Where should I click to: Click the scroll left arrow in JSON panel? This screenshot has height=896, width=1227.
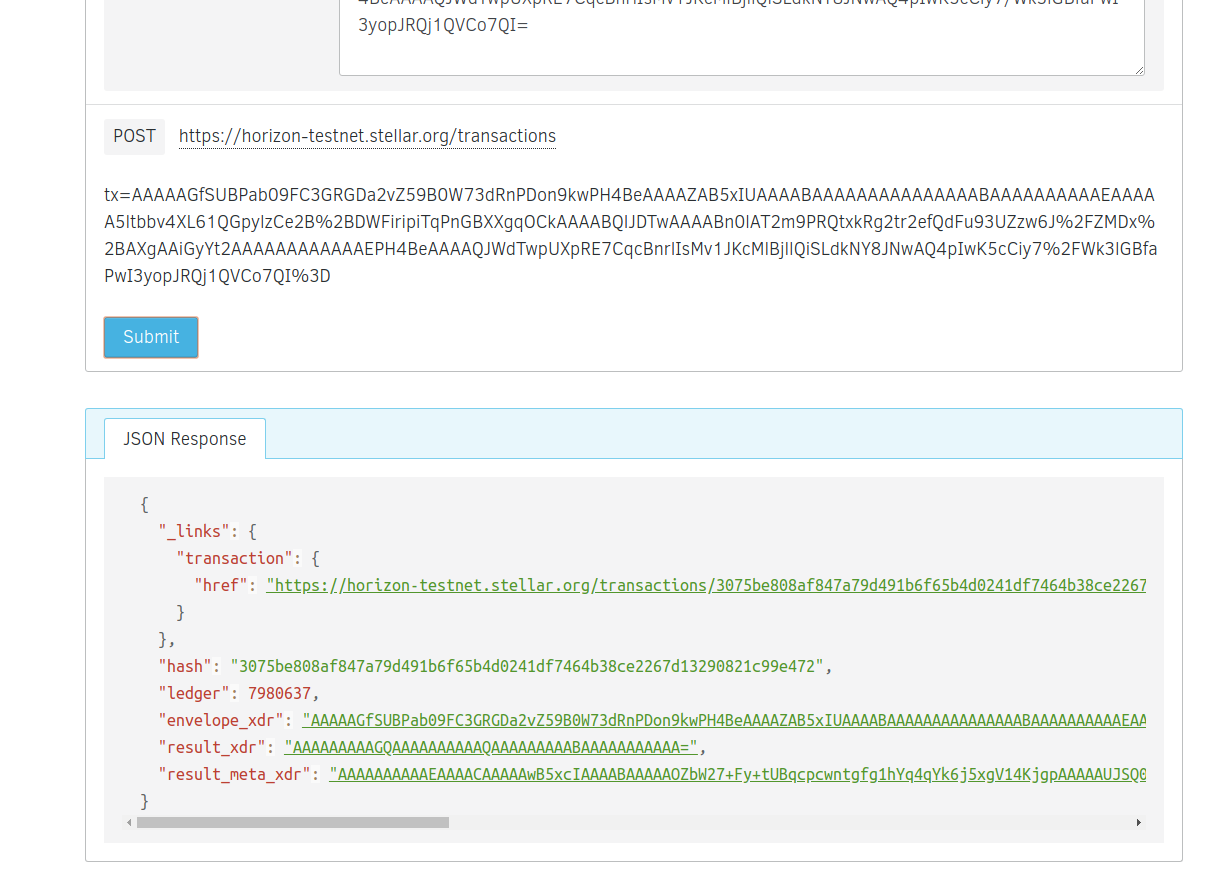pyautogui.click(x=128, y=822)
